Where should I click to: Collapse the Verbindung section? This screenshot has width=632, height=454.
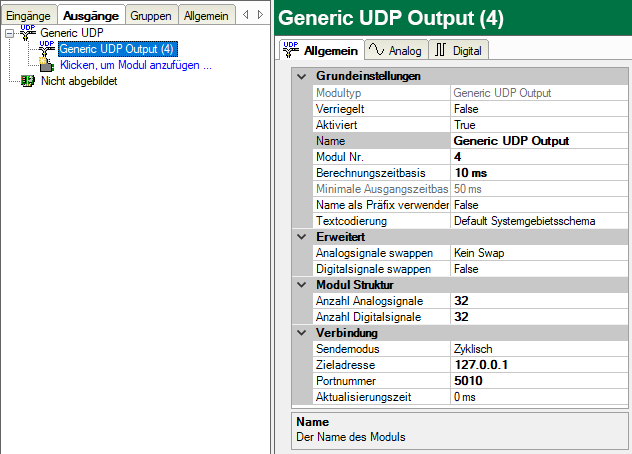tap(301, 333)
